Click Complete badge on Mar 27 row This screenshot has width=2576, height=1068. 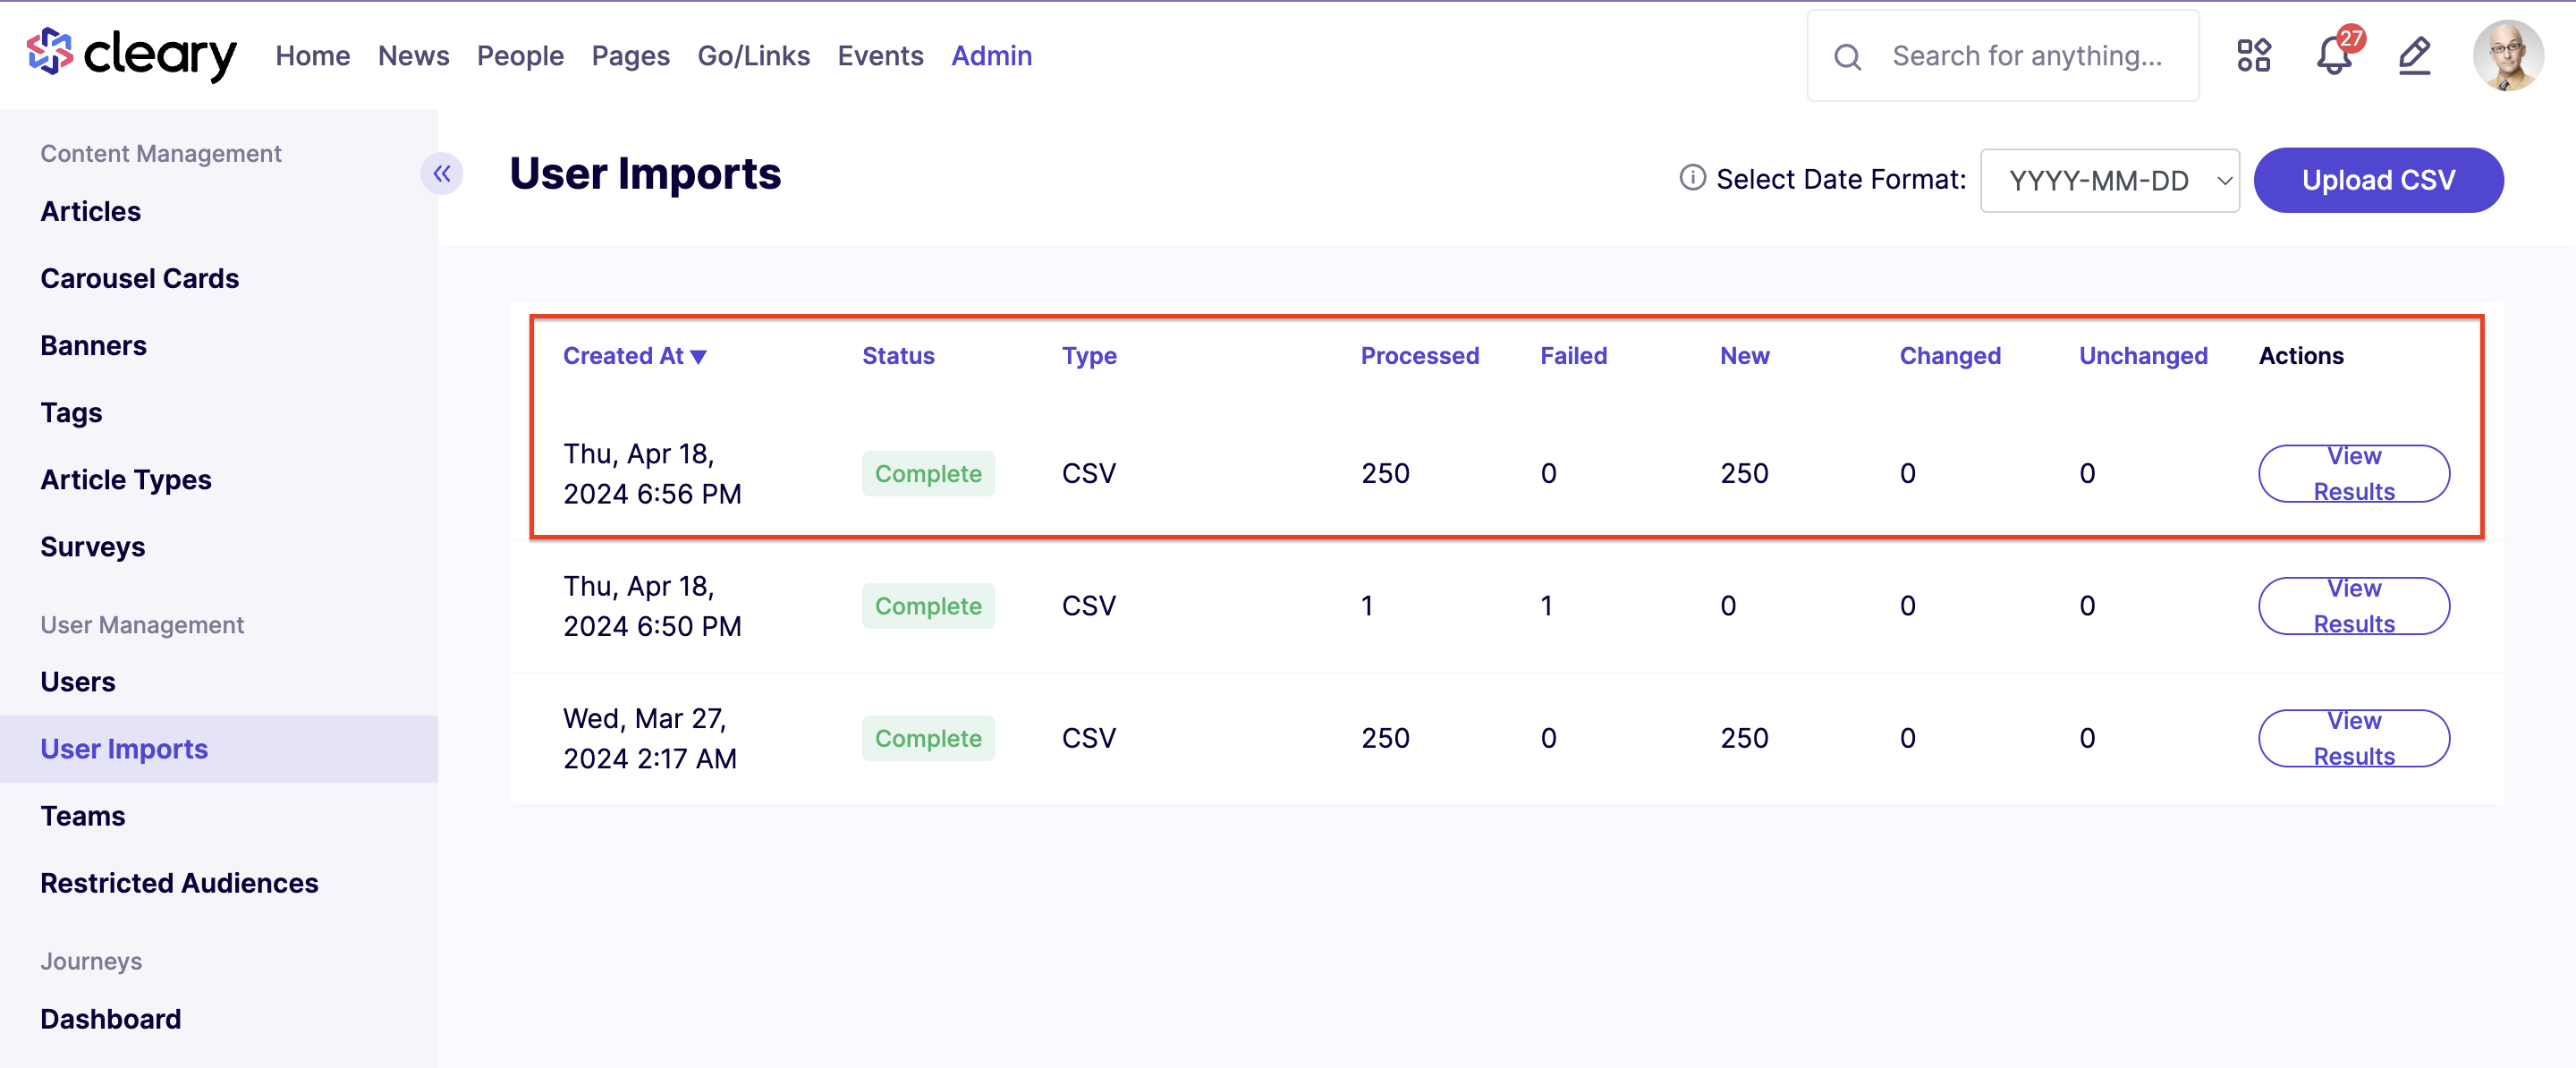(x=928, y=739)
